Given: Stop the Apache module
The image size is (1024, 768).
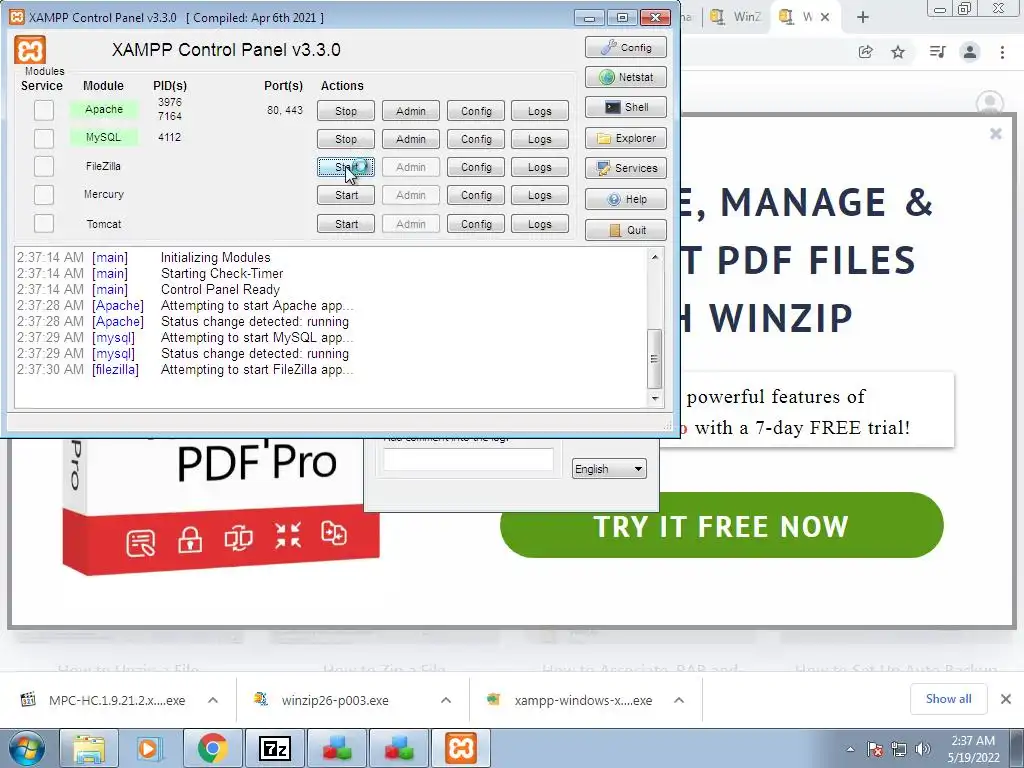Looking at the screenshot, I should pos(345,111).
